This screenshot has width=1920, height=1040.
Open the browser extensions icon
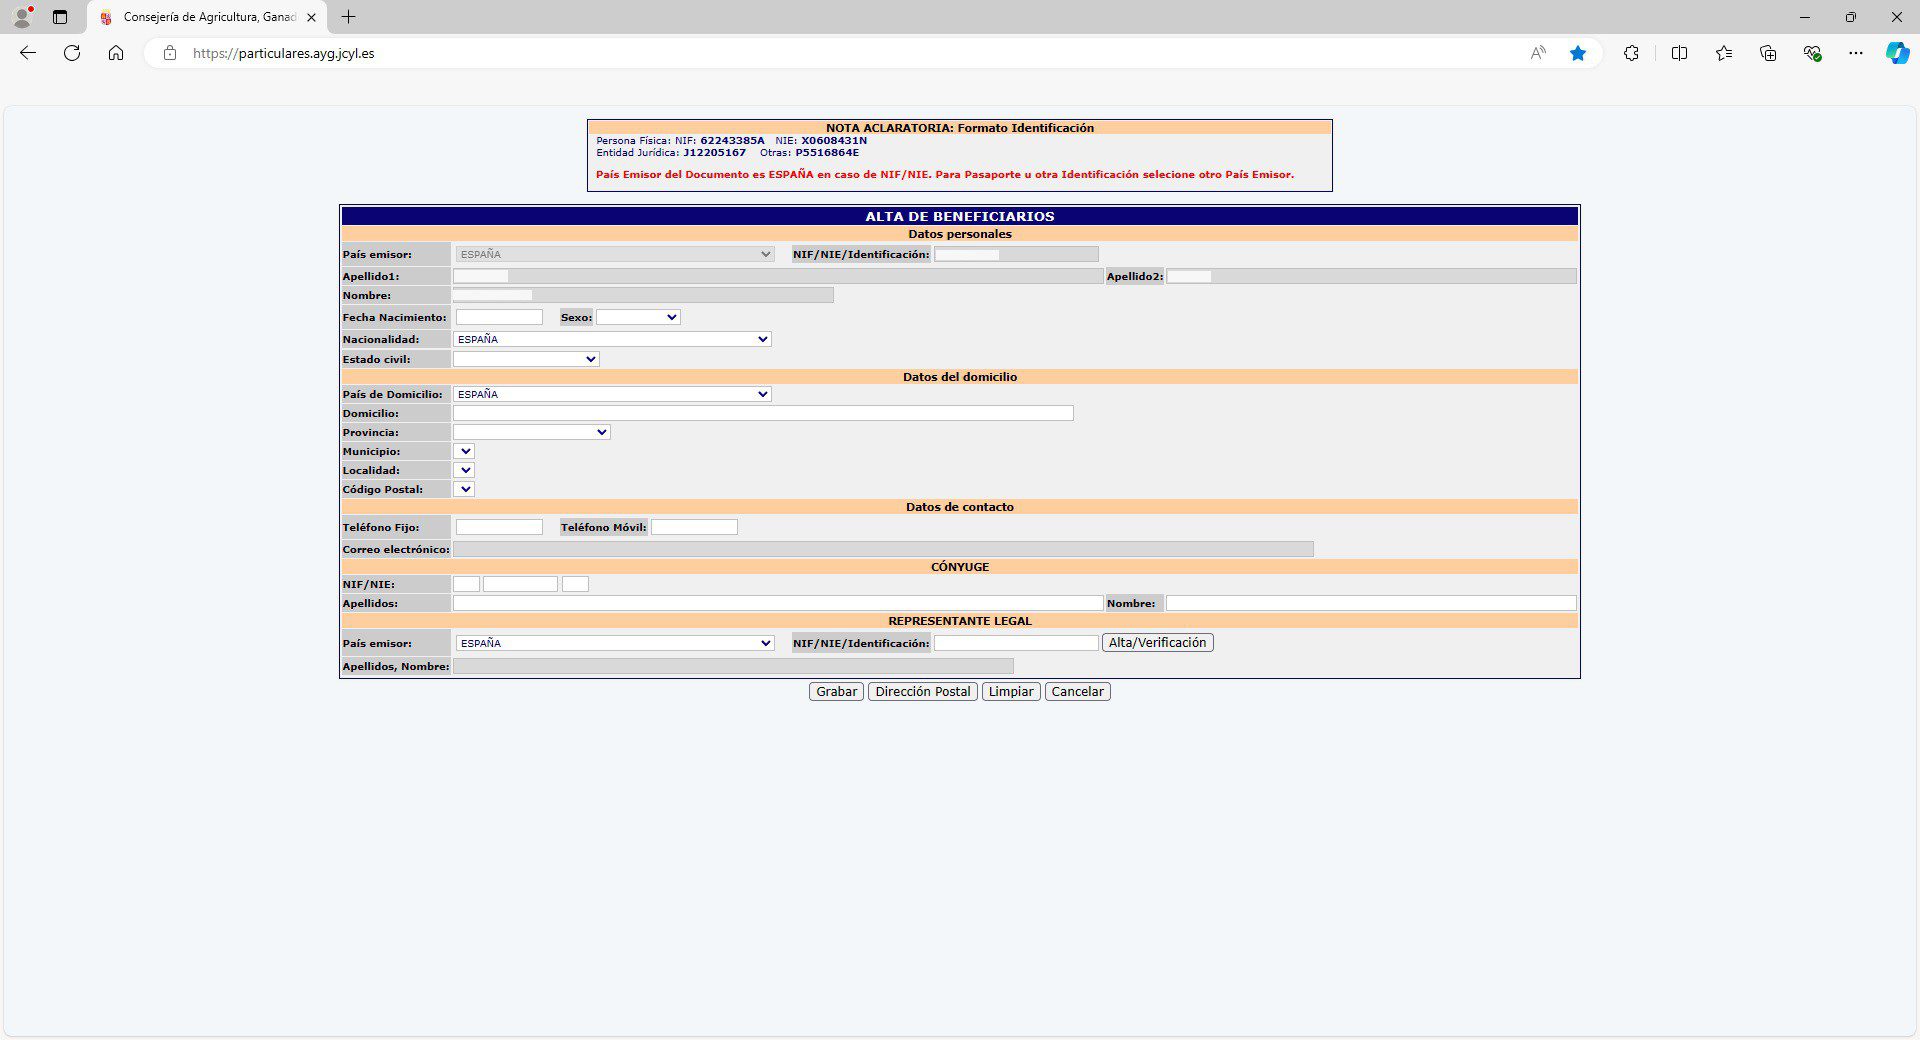(x=1631, y=53)
